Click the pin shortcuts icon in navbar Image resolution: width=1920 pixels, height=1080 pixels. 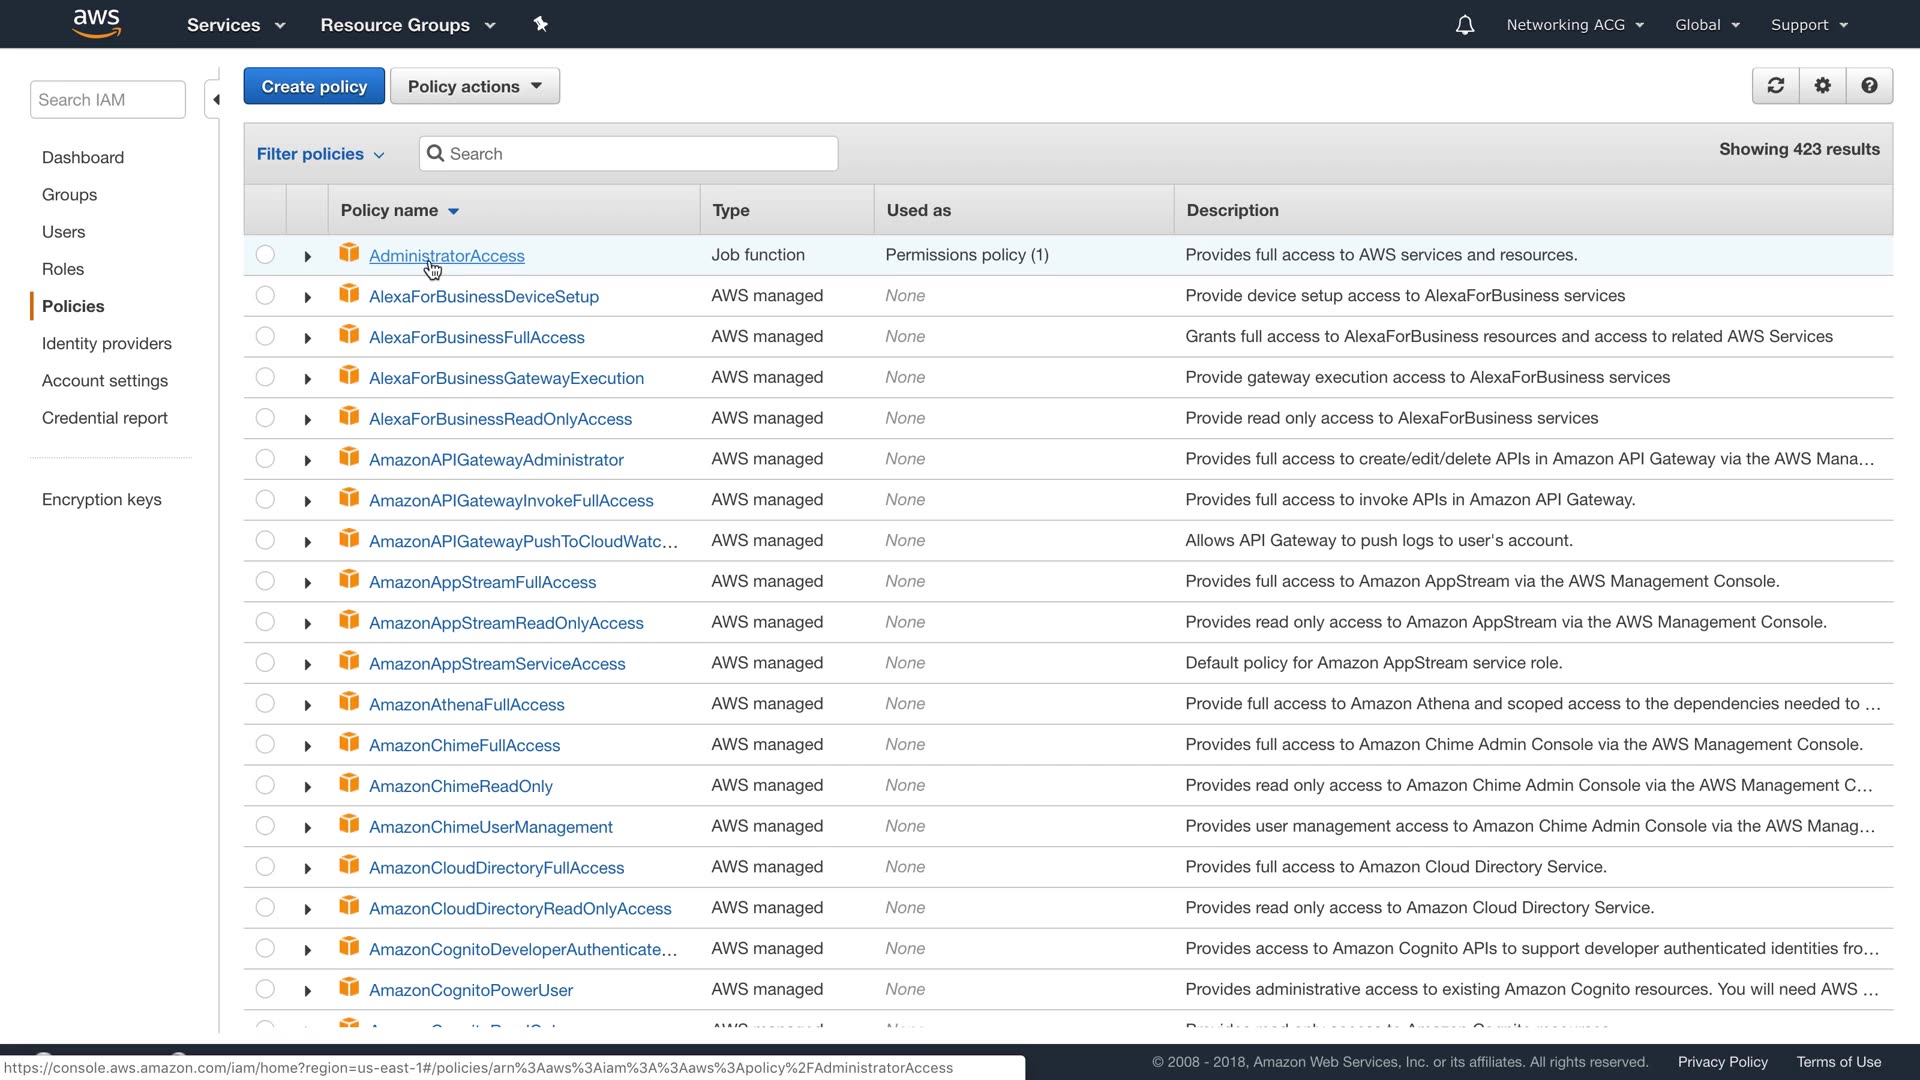[x=541, y=24]
